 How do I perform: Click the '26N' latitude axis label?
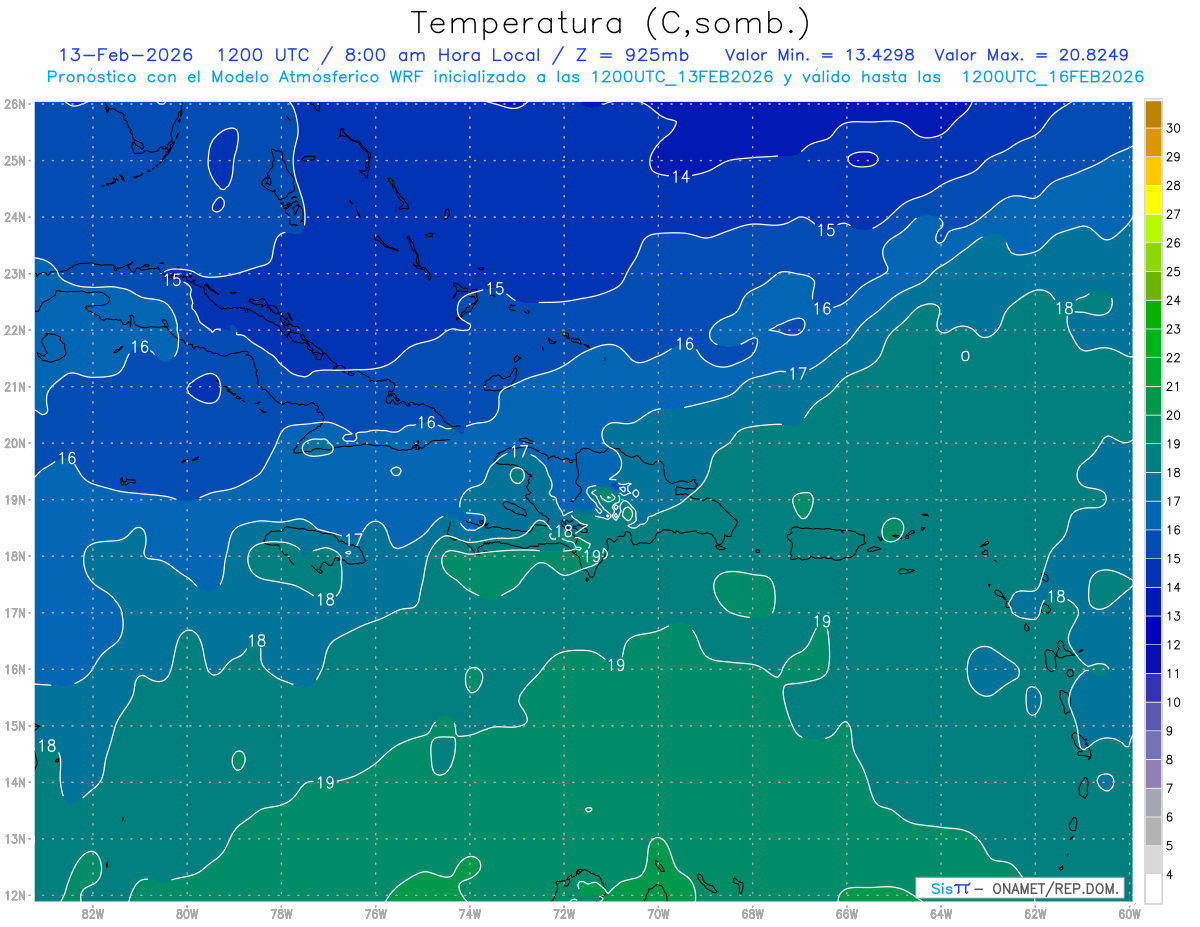[14, 104]
